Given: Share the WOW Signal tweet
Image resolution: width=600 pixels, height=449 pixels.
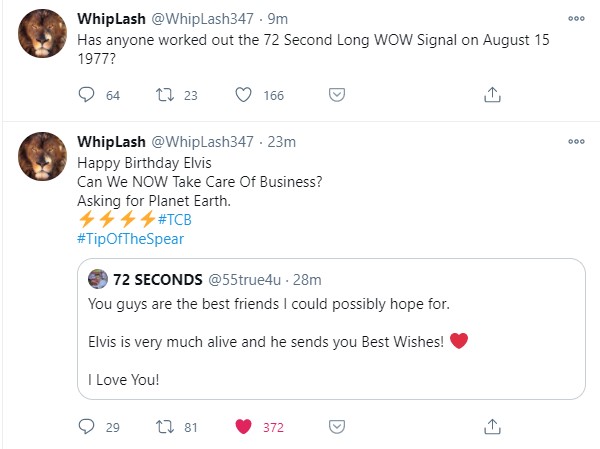Looking at the screenshot, I should [492, 95].
